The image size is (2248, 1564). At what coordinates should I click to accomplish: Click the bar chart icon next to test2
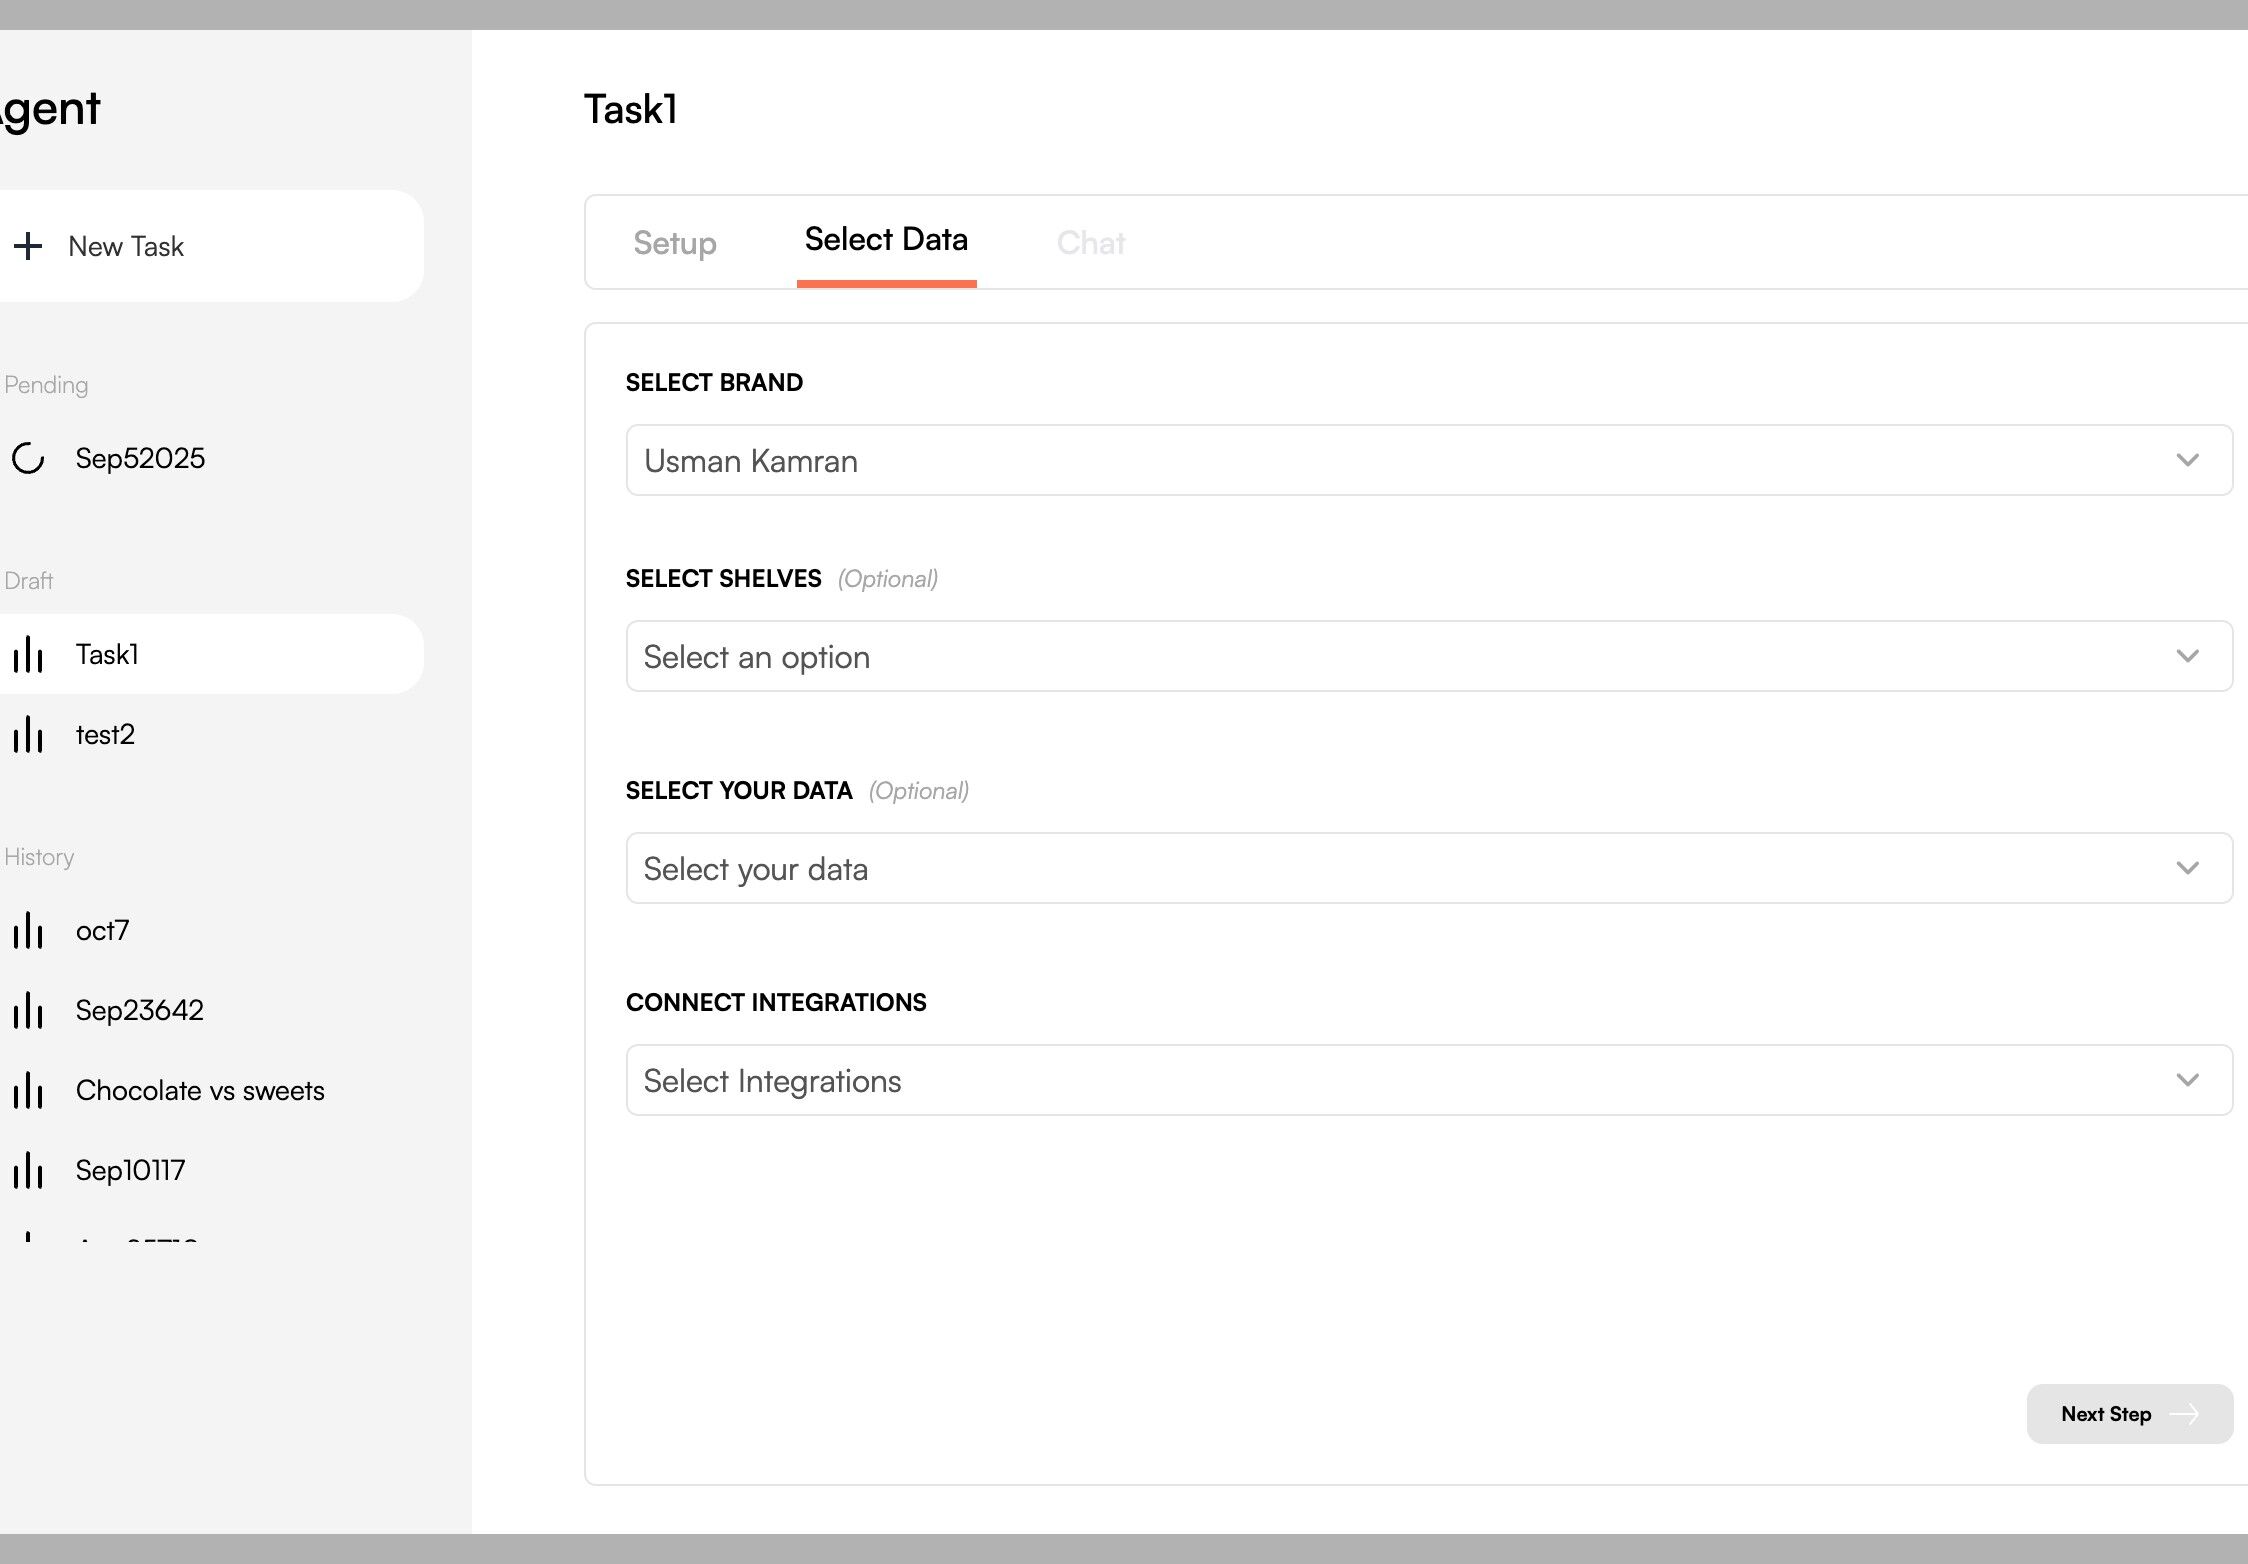[x=28, y=735]
